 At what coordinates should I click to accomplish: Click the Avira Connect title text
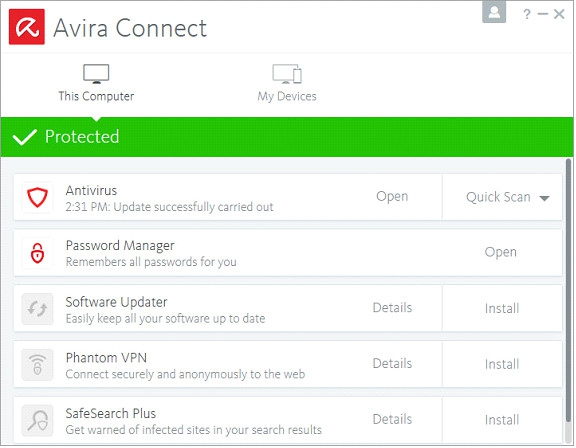[x=130, y=28]
